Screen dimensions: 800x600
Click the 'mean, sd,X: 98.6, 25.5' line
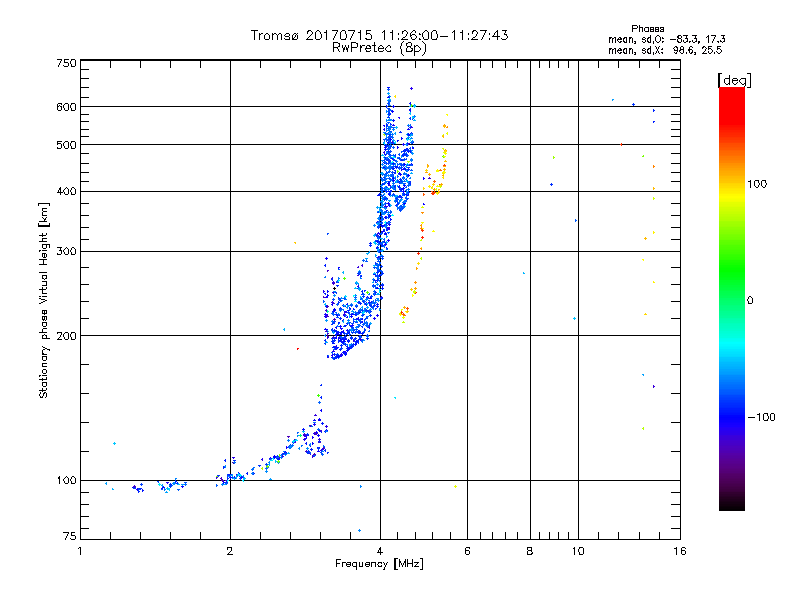point(665,50)
